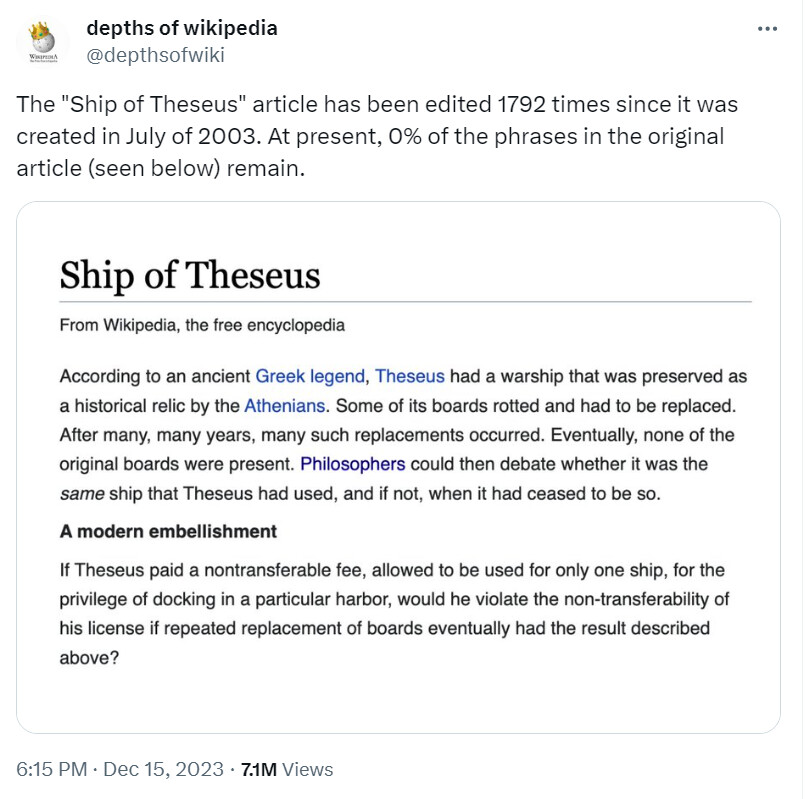Click the depths of wikipedia profile avatar
This screenshot has height=799, width=807.
[x=43, y=42]
